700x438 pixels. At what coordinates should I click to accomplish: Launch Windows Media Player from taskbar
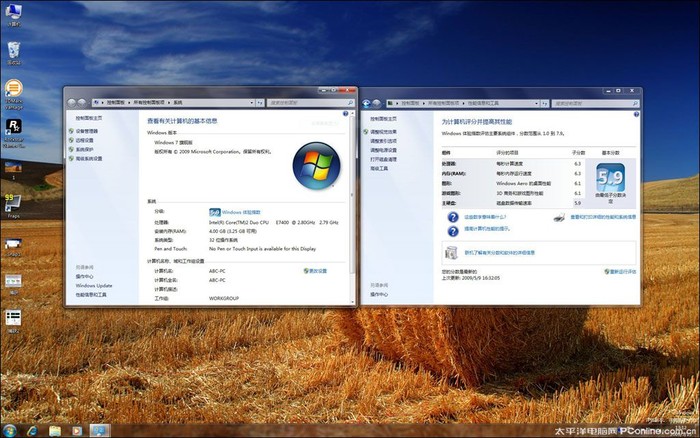77,430
